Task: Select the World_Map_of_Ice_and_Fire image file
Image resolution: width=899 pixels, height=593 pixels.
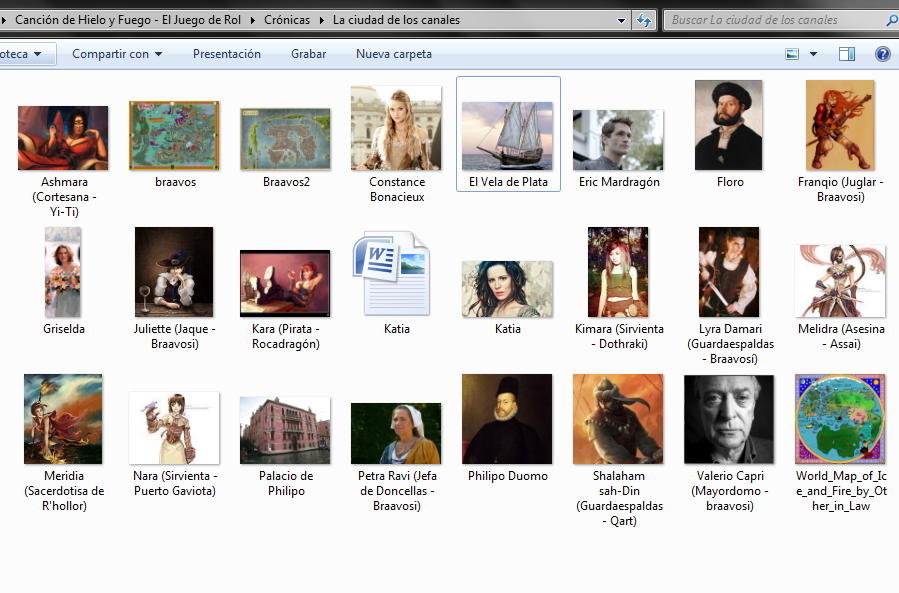Action: pos(840,419)
